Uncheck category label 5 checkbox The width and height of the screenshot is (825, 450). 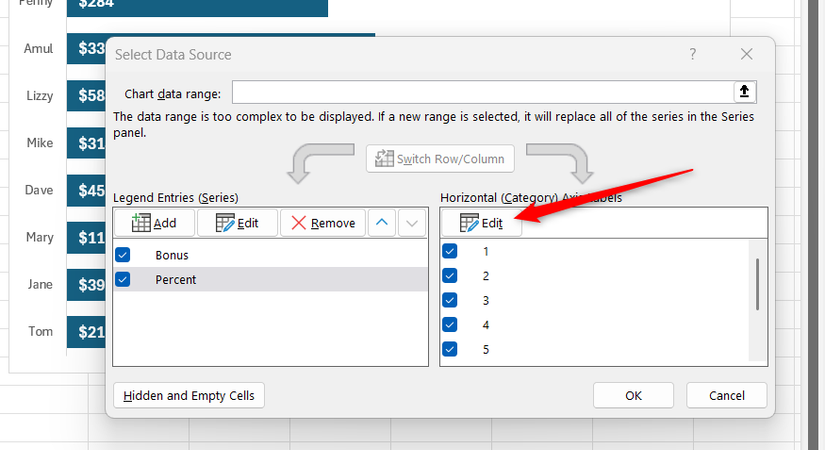(x=449, y=349)
